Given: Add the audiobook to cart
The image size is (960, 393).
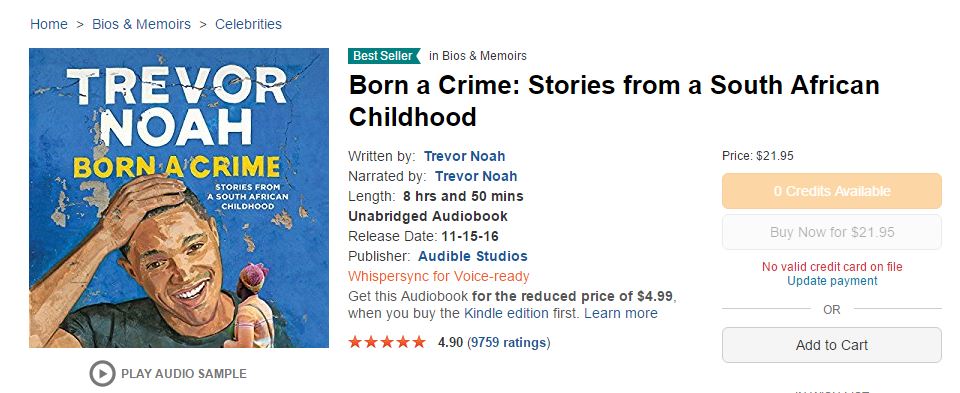Looking at the screenshot, I should [831, 345].
